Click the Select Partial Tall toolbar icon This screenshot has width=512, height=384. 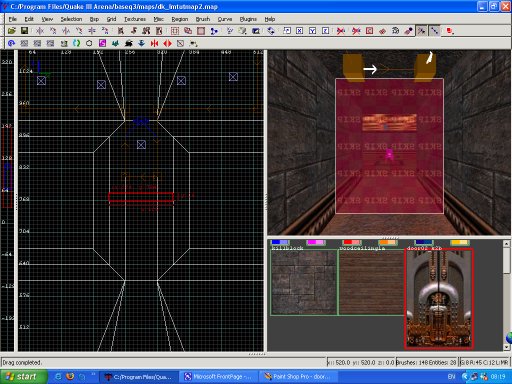click(x=146, y=31)
